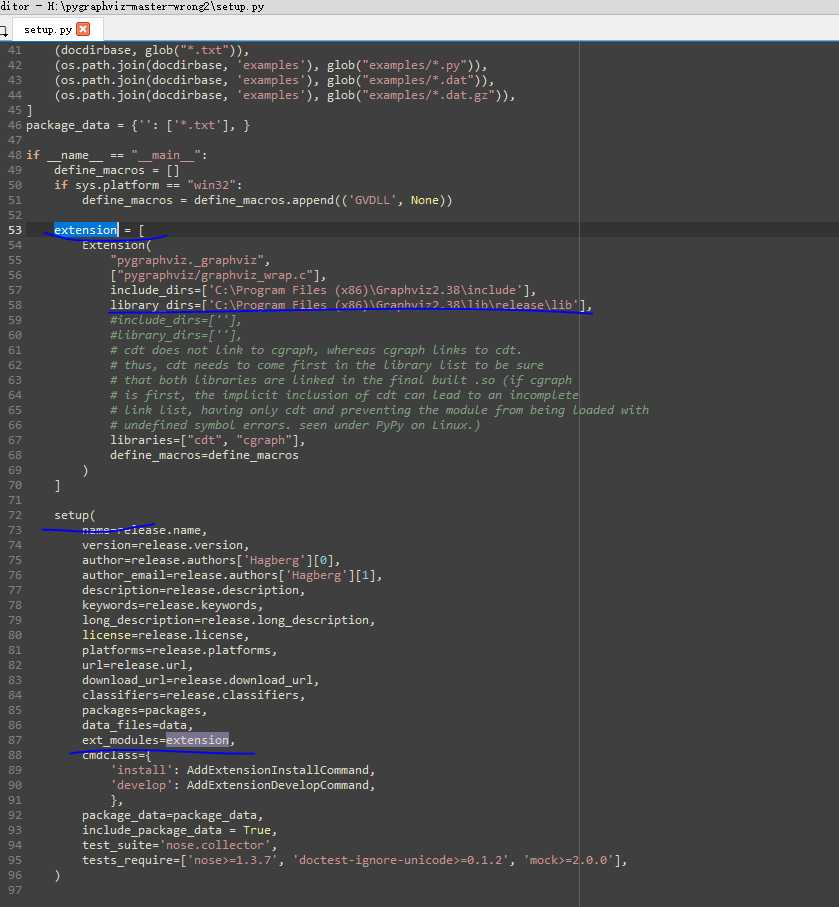Click 'packages=packages' on line 85
839x907 pixels.
[144, 710]
